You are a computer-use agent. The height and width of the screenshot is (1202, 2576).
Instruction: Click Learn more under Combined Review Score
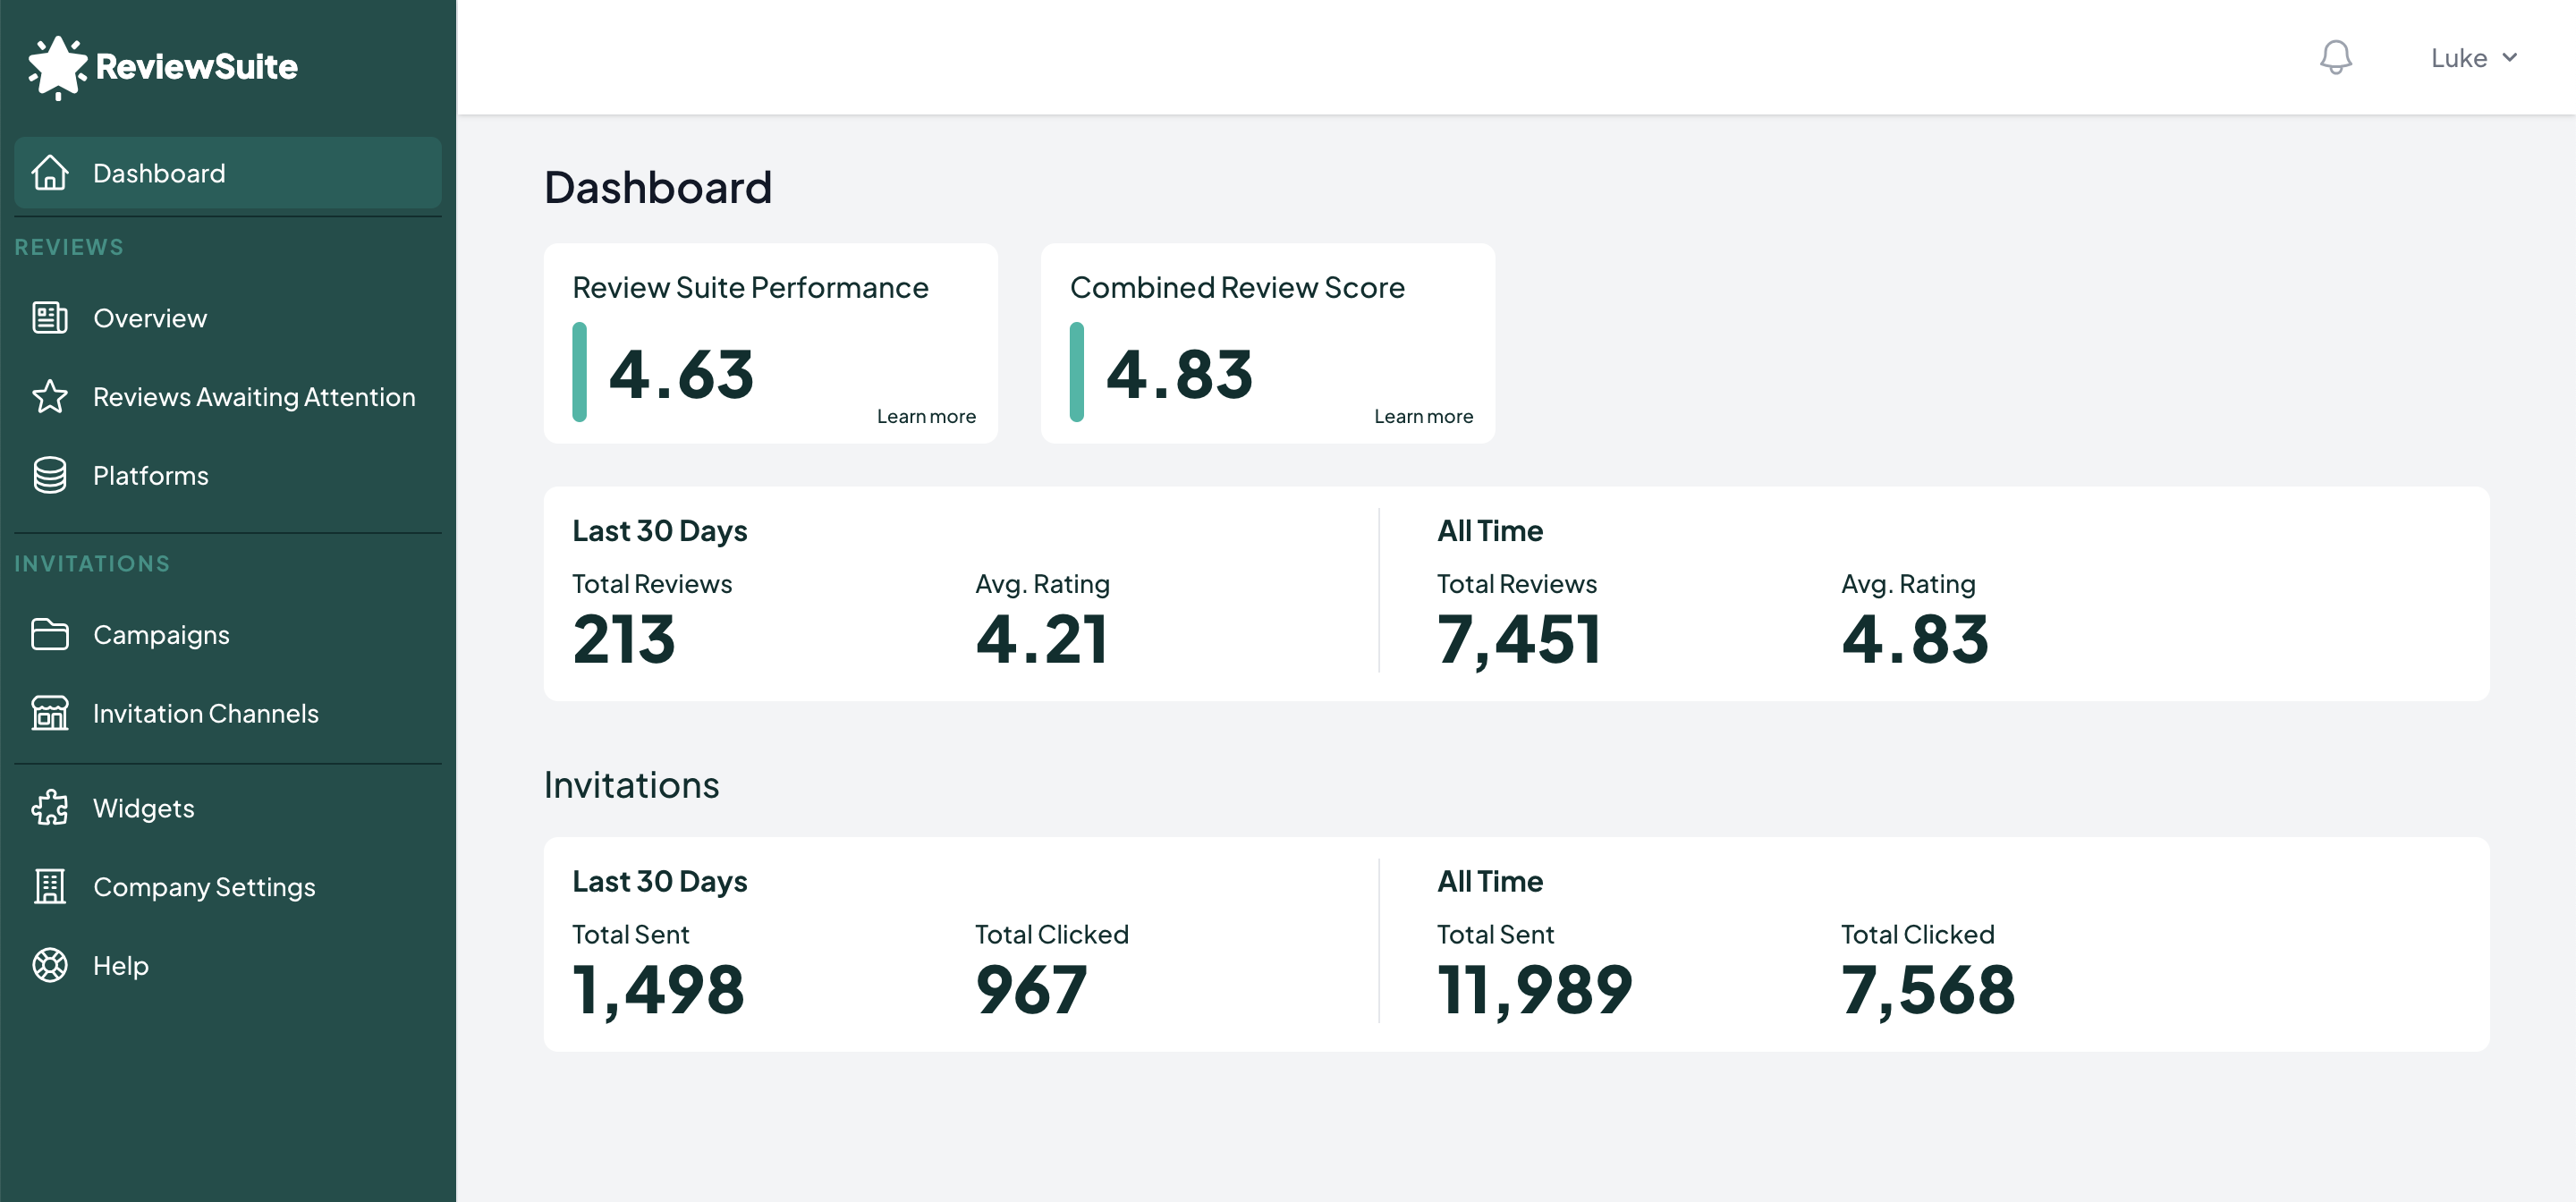click(x=1423, y=416)
